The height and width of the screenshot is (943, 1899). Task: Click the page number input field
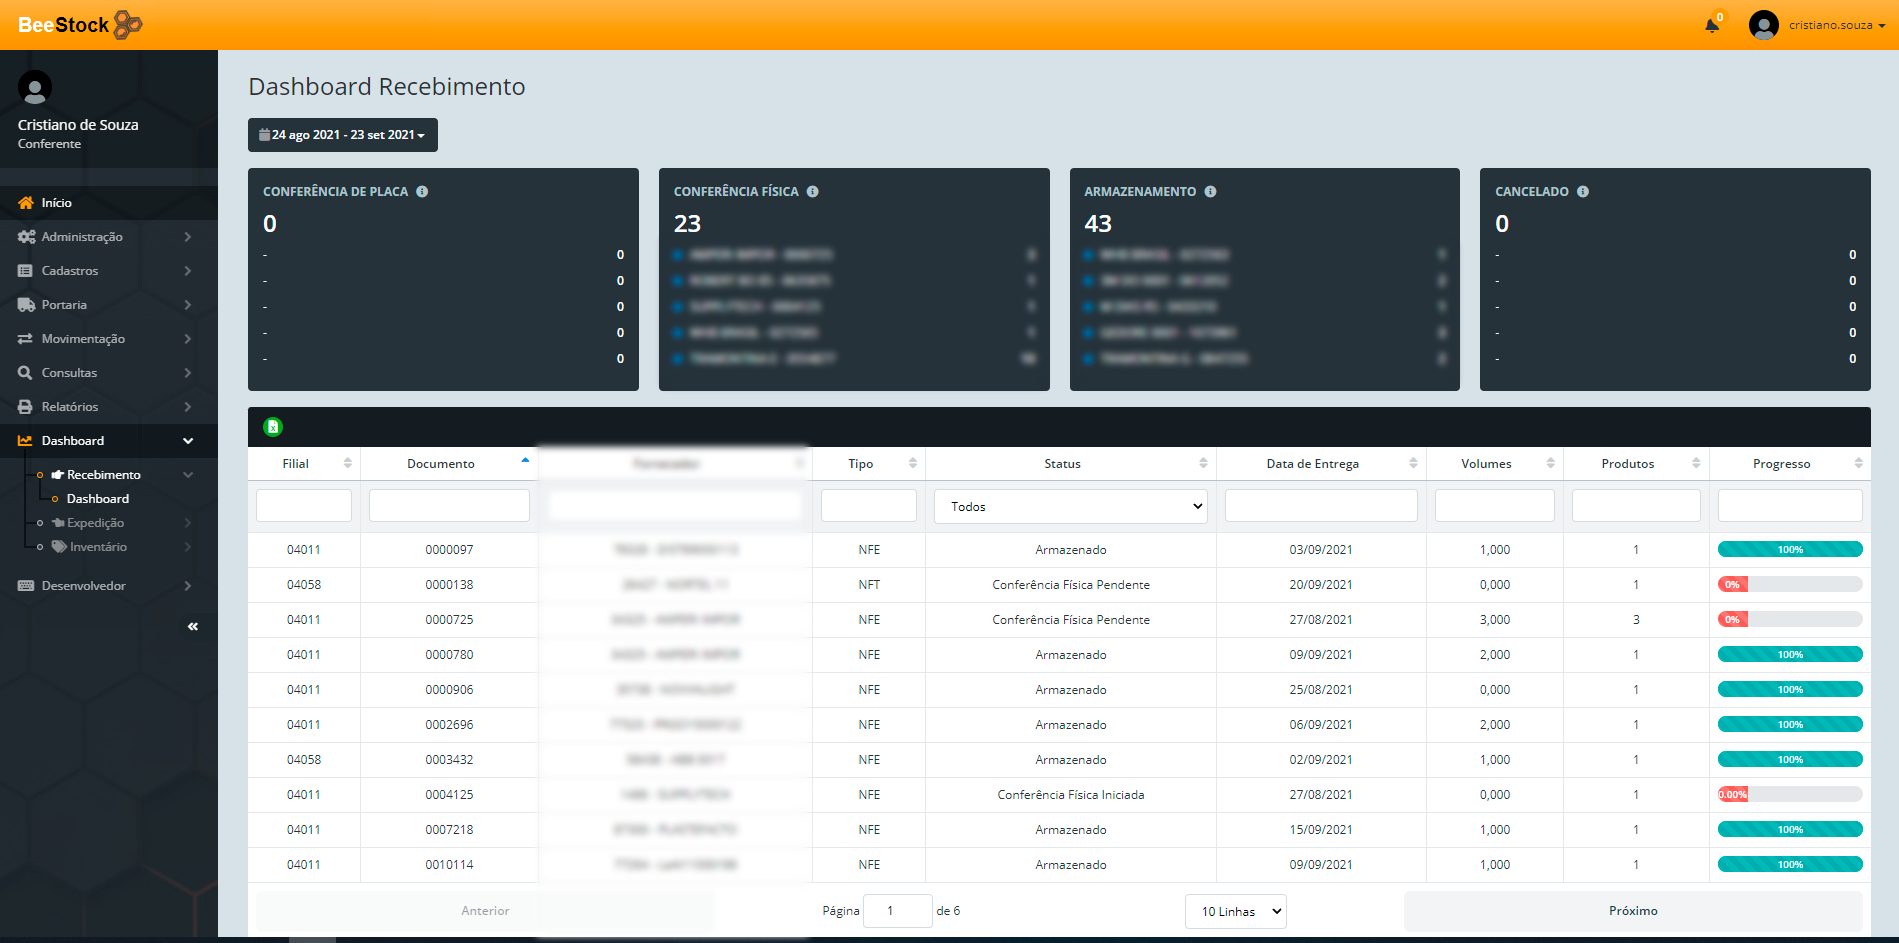click(897, 911)
